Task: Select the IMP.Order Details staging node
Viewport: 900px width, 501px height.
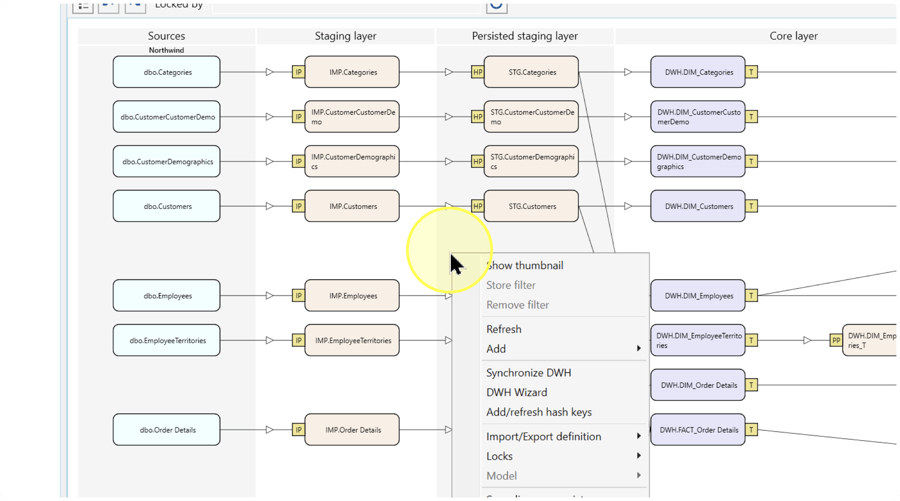Action: tap(352, 430)
